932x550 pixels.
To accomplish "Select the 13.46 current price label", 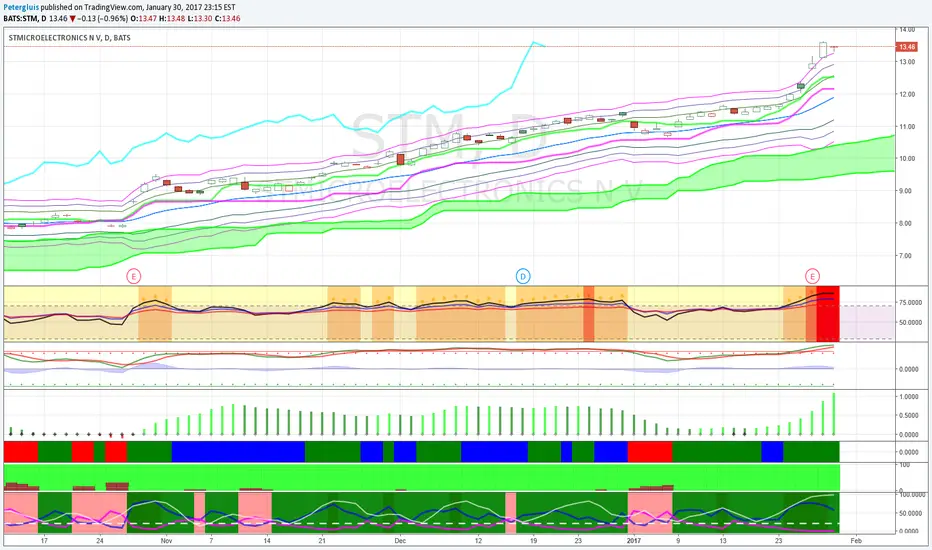I will click(906, 47).
